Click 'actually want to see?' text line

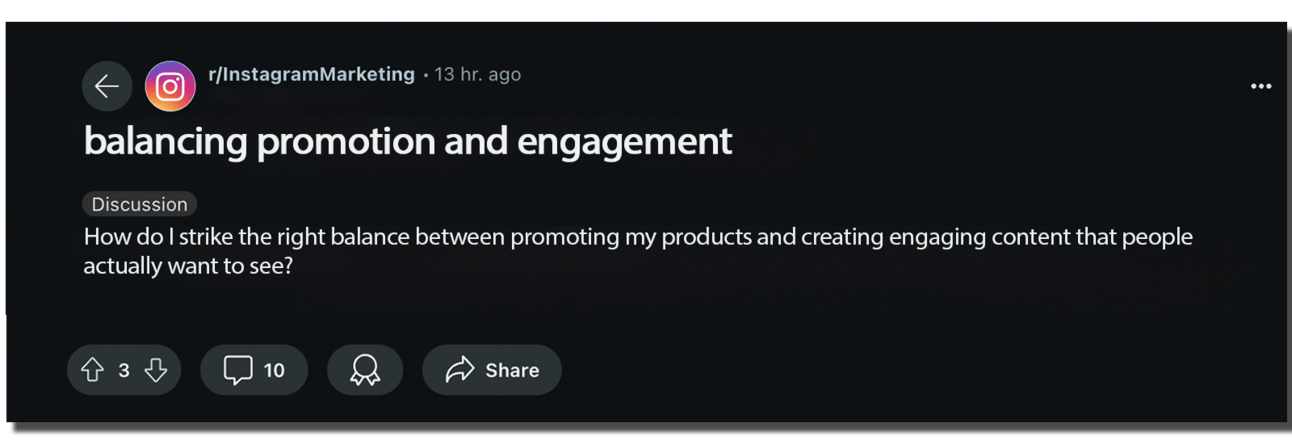tap(188, 267)
